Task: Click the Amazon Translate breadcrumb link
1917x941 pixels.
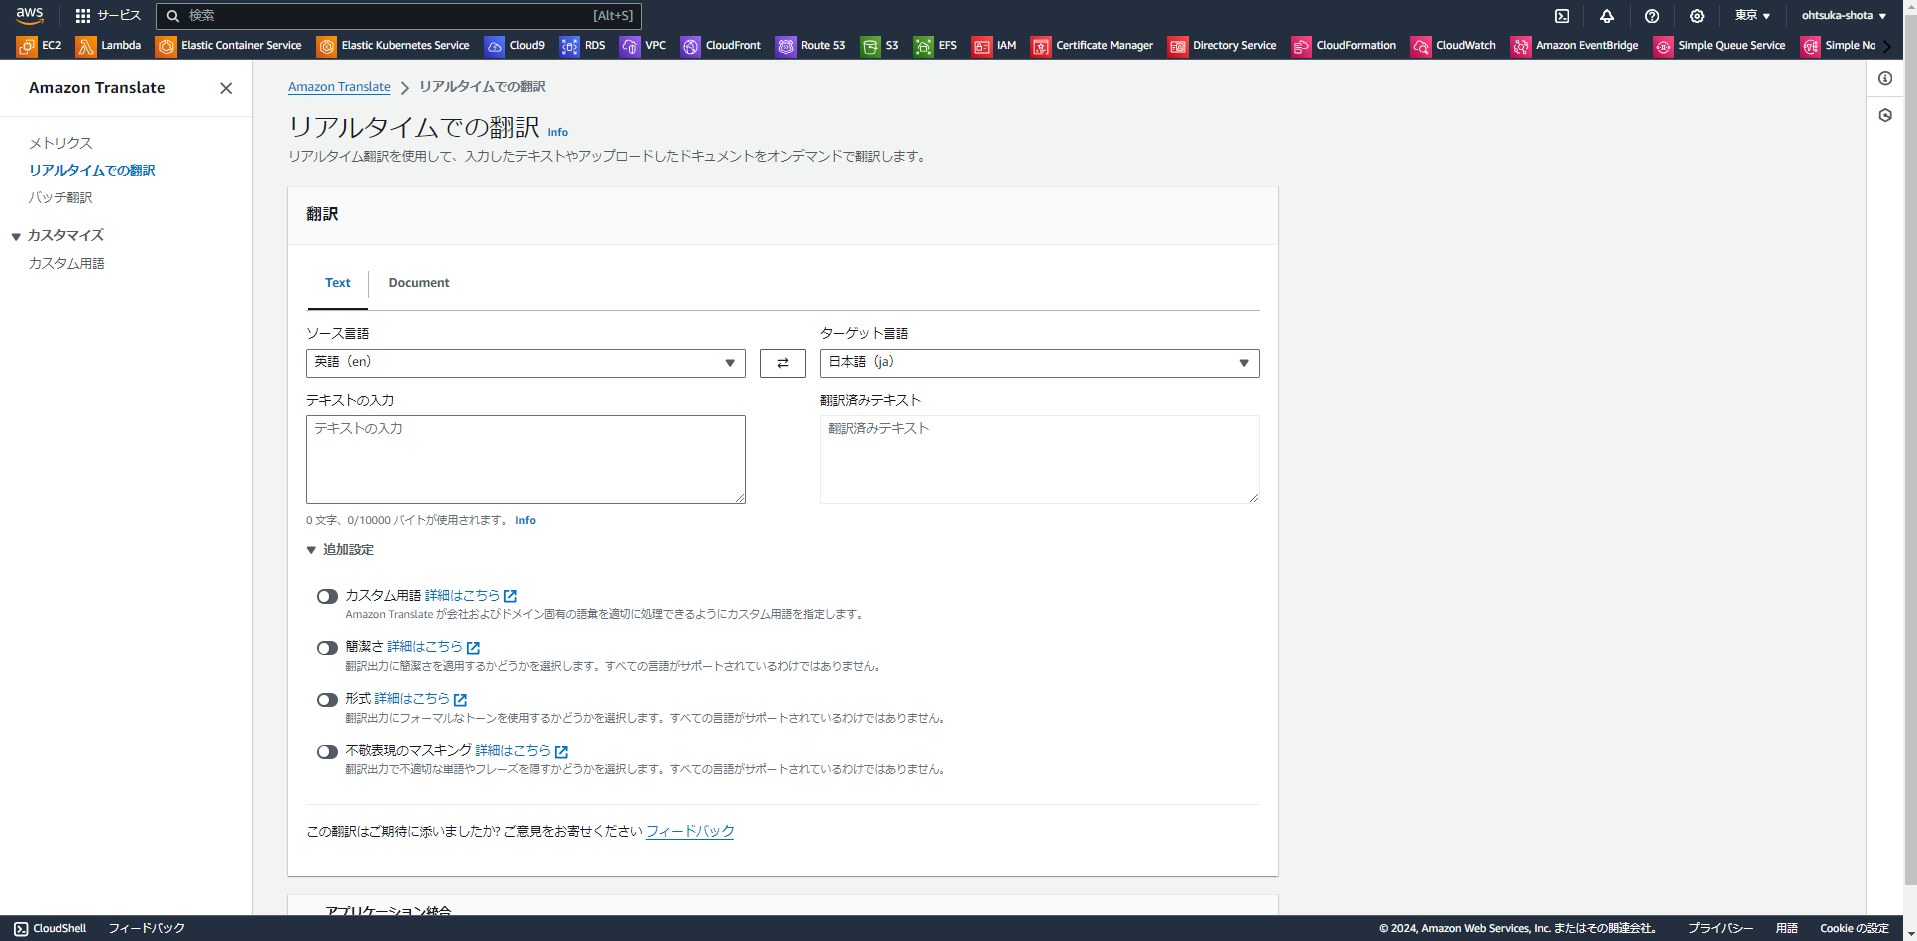Action: point(339,87)
